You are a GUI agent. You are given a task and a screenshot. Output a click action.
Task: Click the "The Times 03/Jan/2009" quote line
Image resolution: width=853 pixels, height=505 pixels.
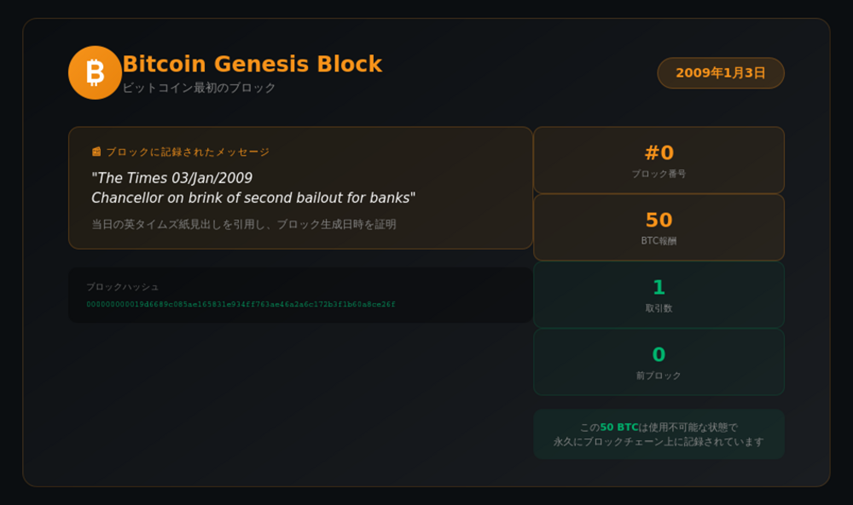tap(172, 178)
